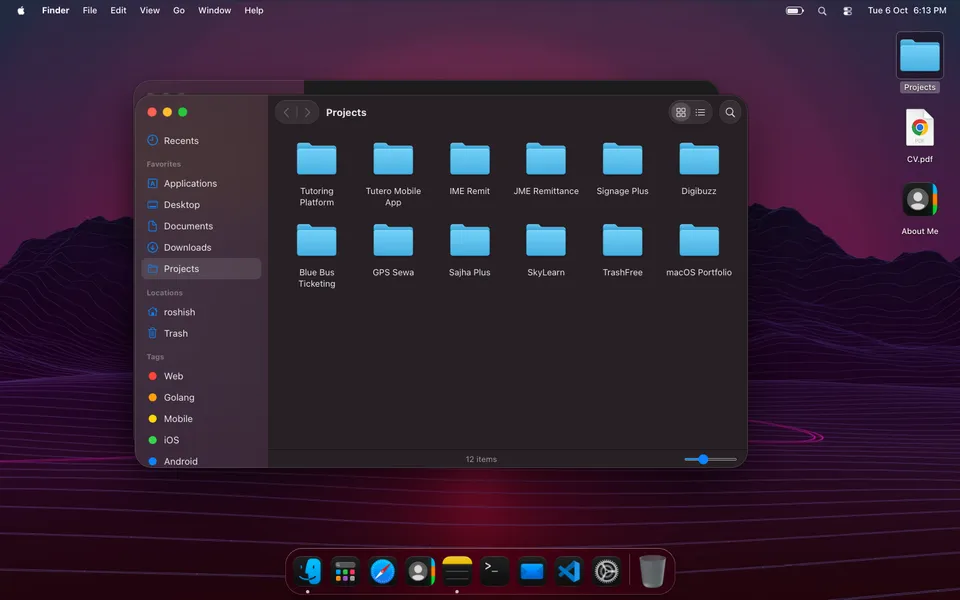
Task: Select Recents in the sidebar
Action: [x=201, y=141]
